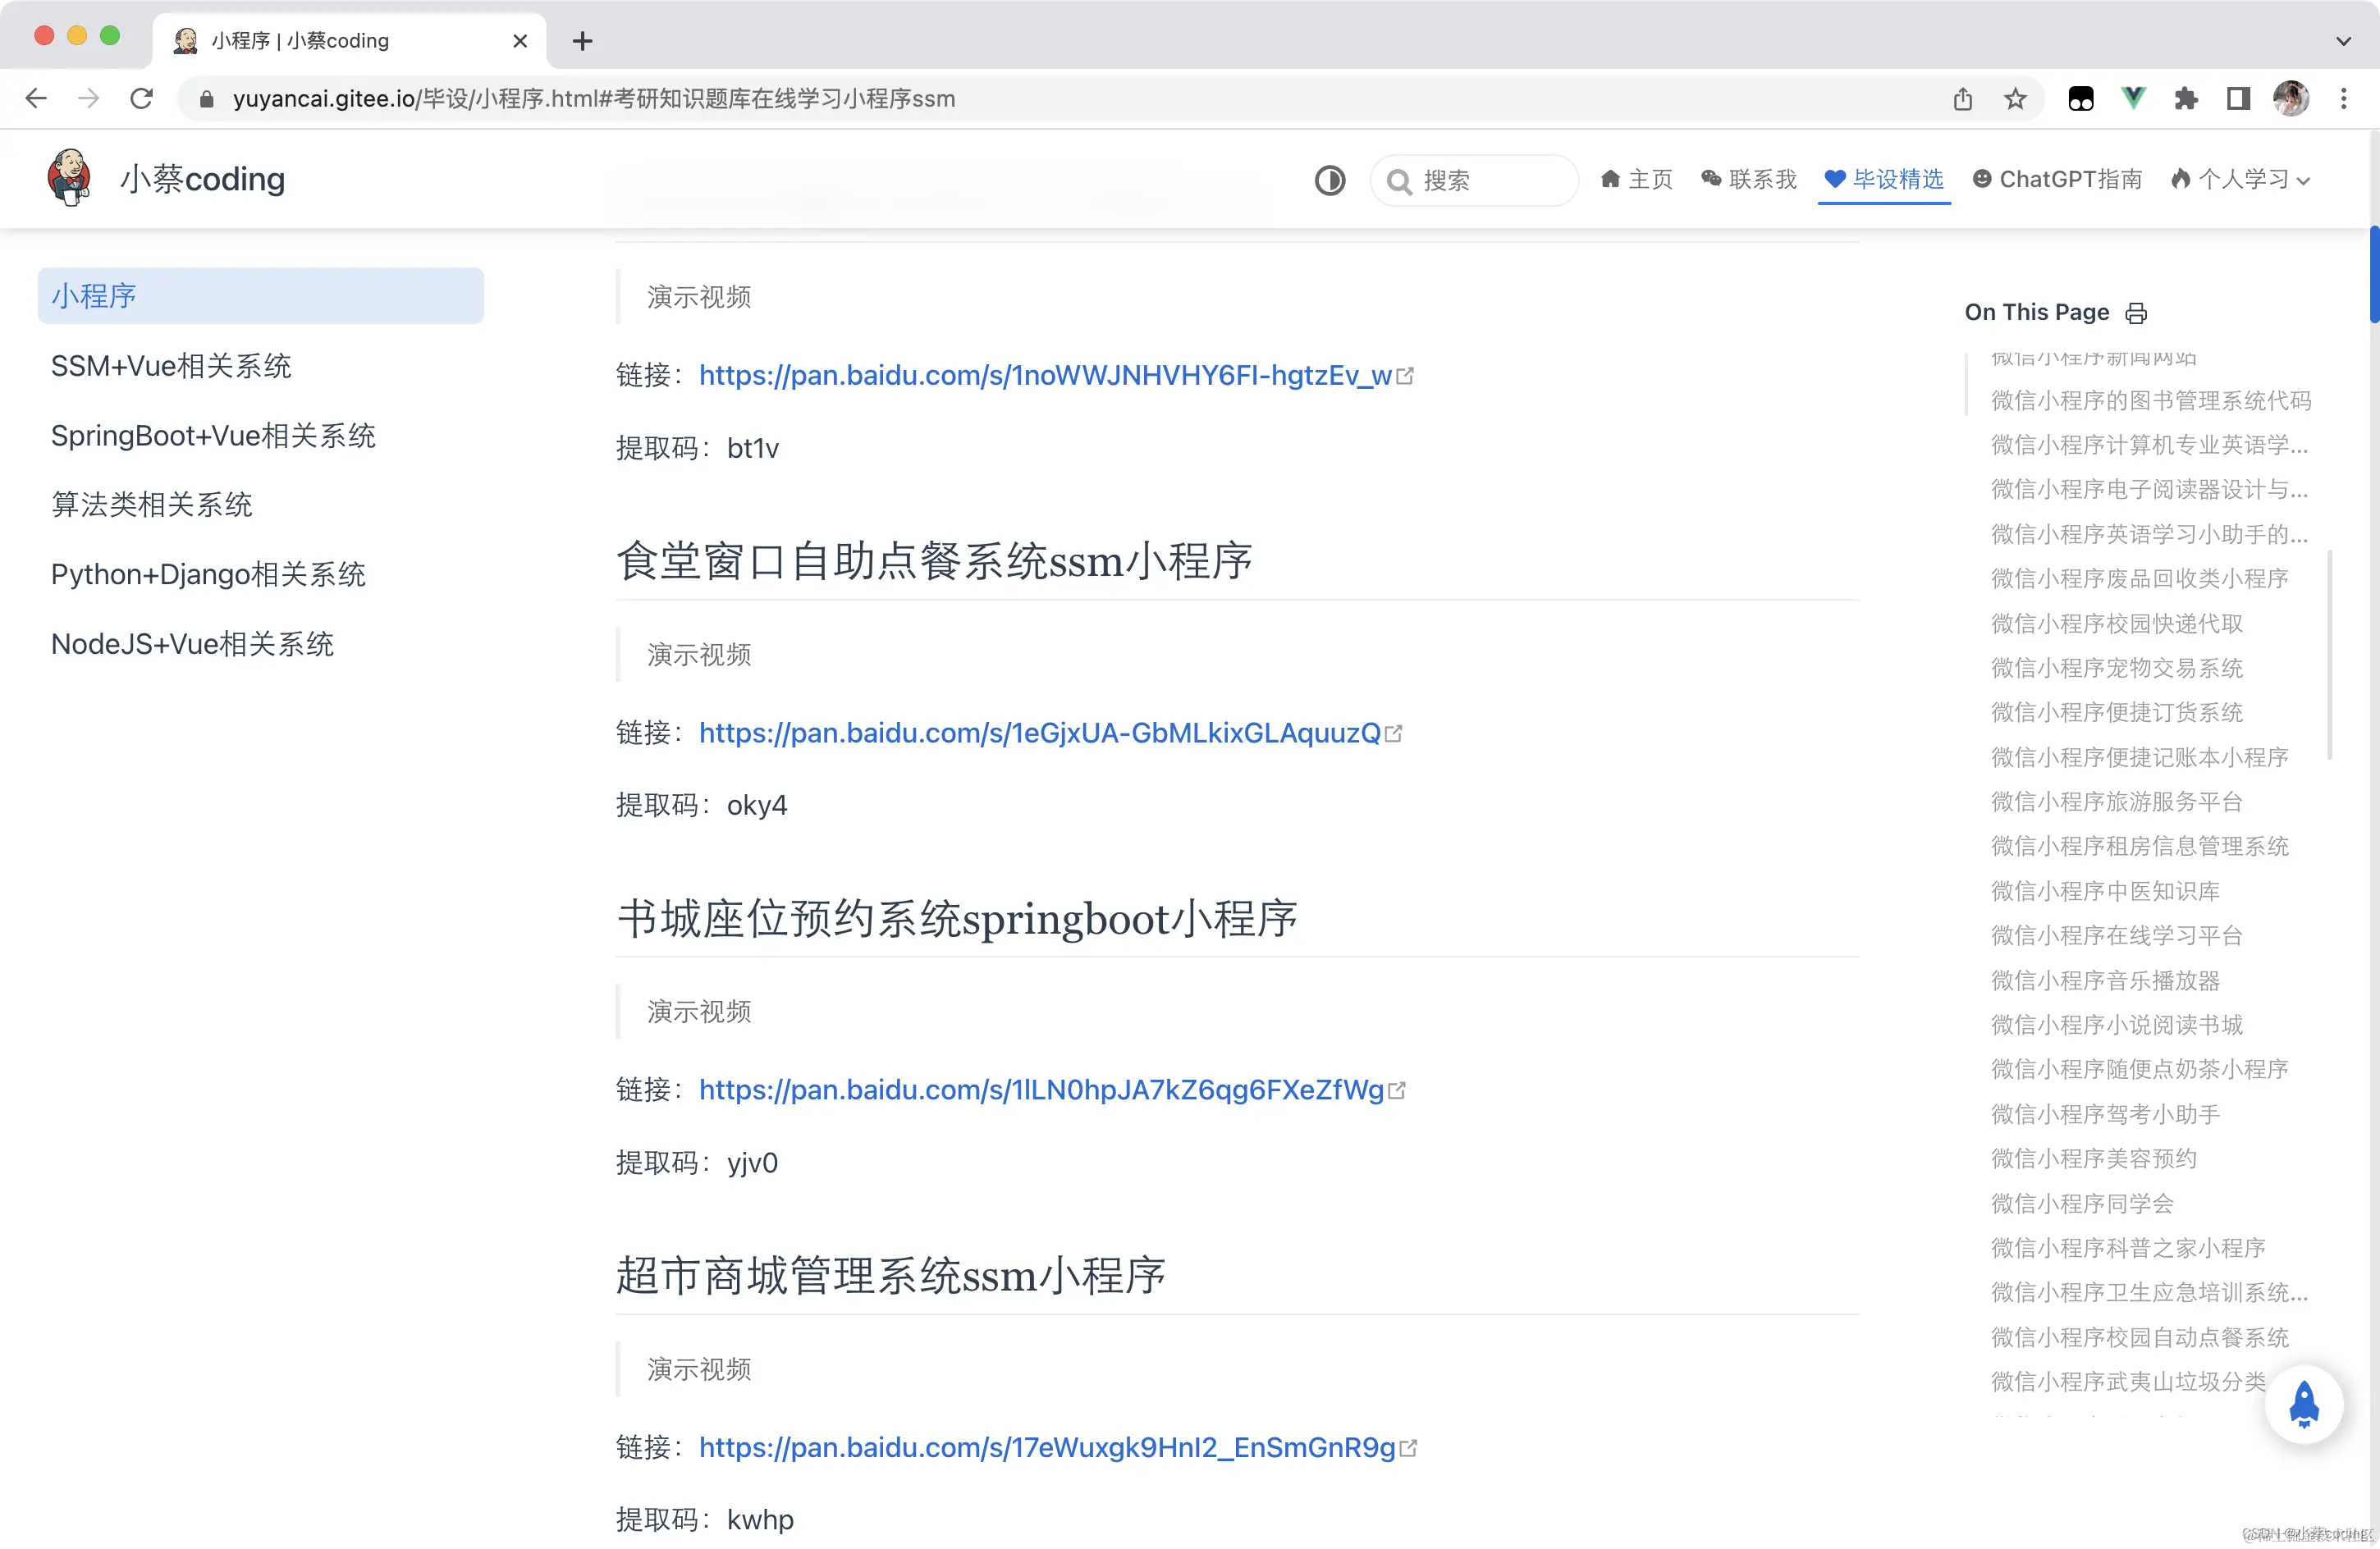Select the 毕设精选 nav tab
Viewport: 2380px width, 1549px height.
click(x=1884, y=179)
